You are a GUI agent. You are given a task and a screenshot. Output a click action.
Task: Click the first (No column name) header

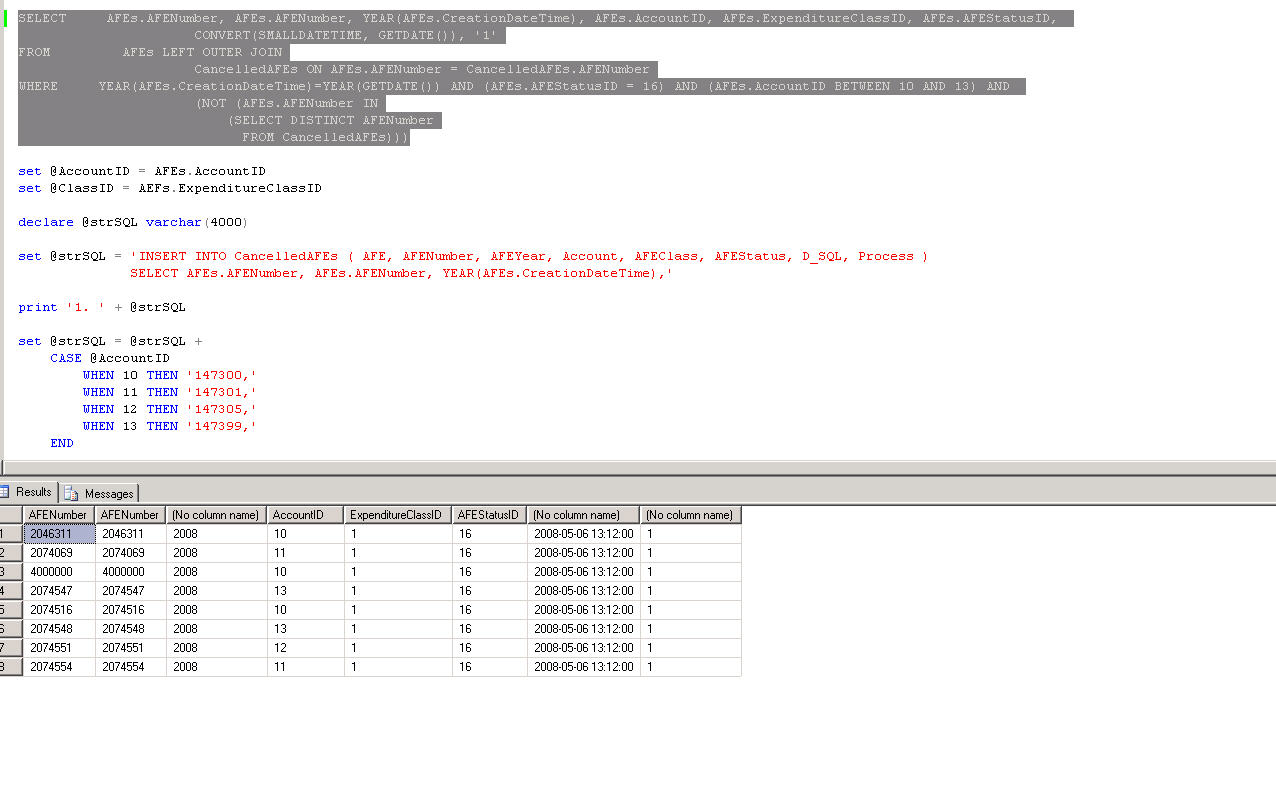(215, 514)
